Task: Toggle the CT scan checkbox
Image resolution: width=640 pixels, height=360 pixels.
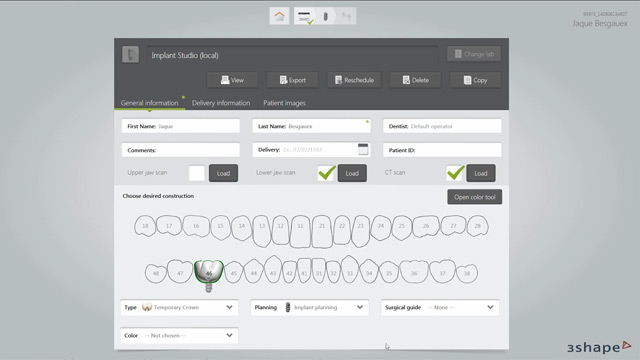Action: [x=455, y=173]
